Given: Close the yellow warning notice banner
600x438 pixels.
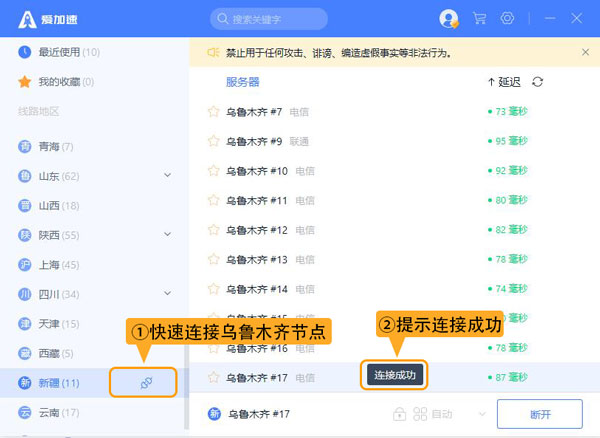Looking at the screenshot, I should (x=585, y=52).
